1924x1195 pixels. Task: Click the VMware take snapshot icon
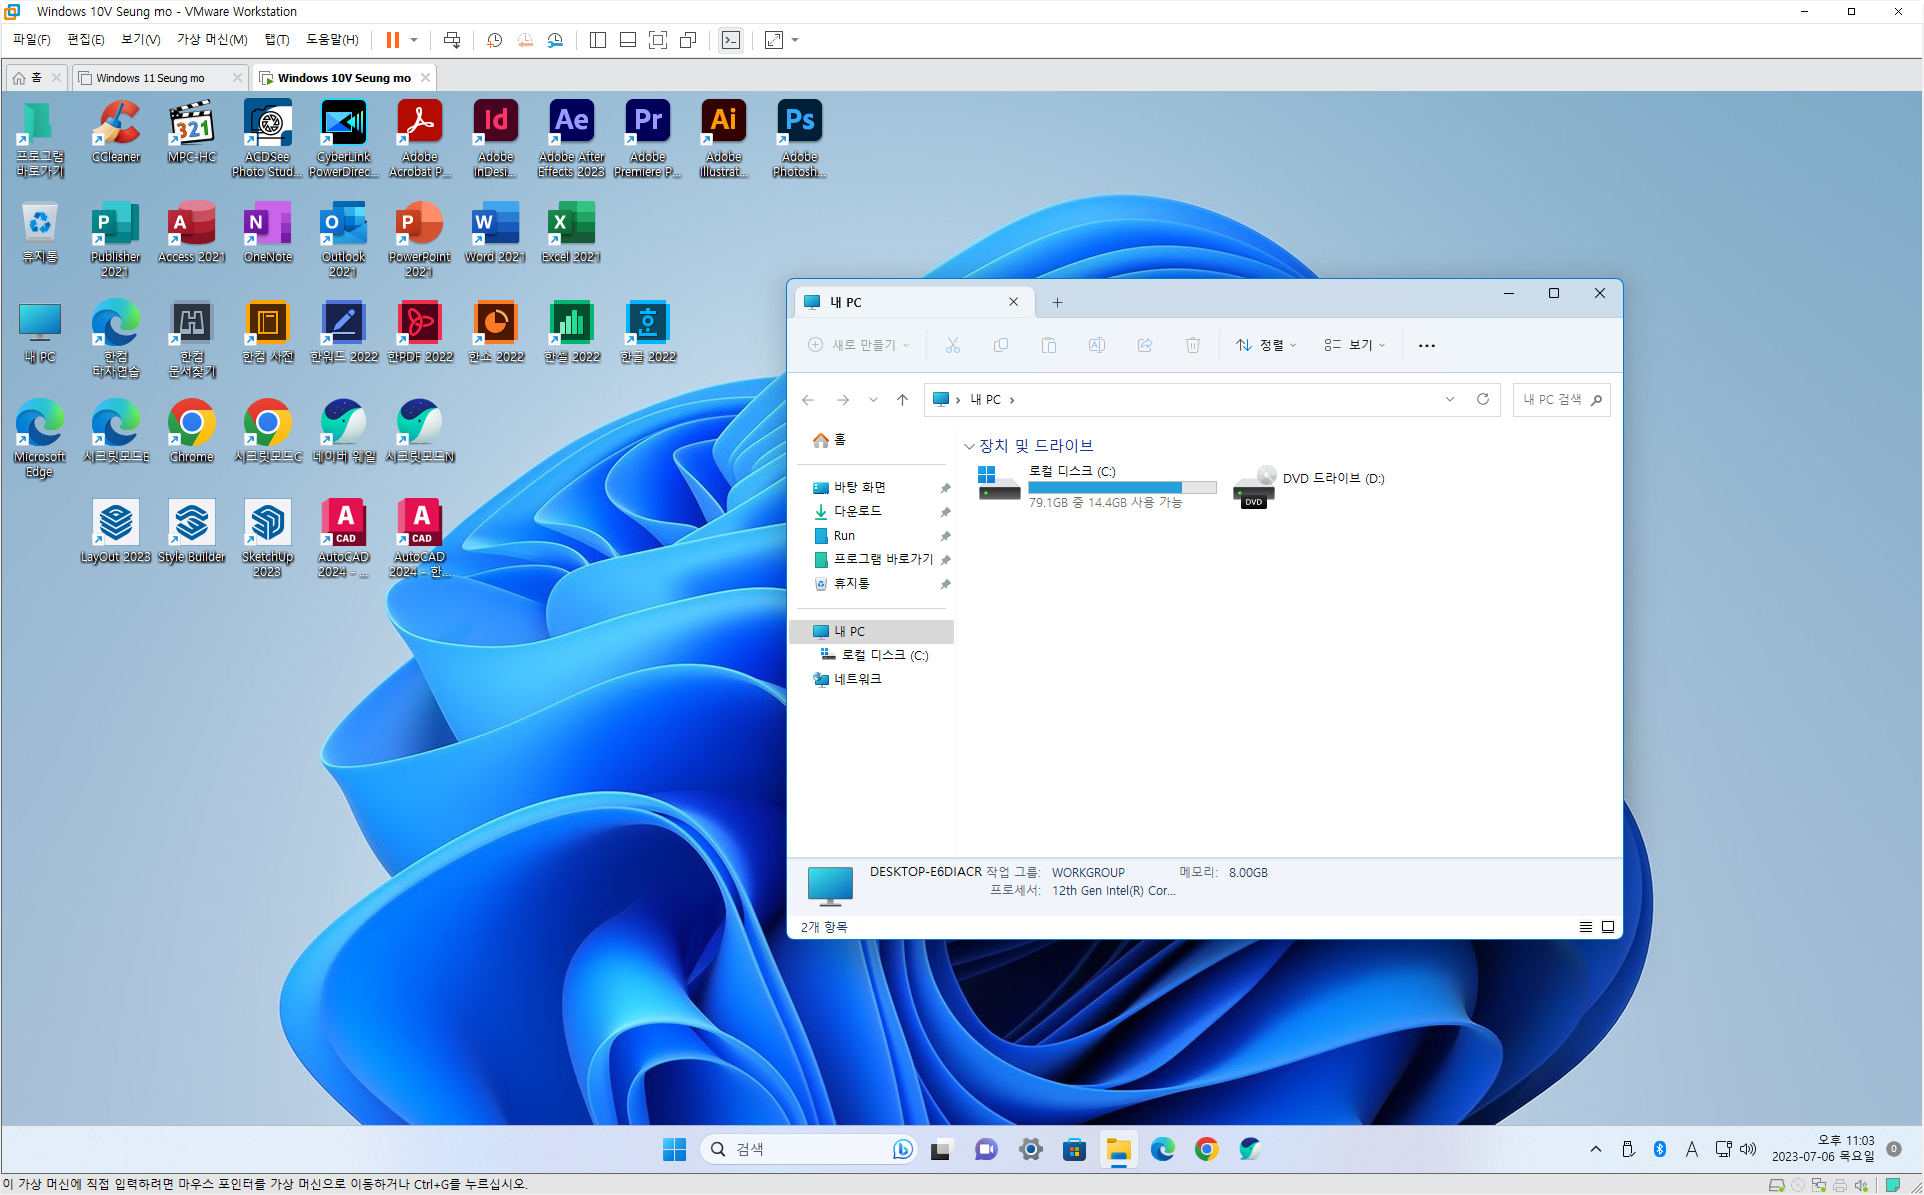[x=494, y=40]
